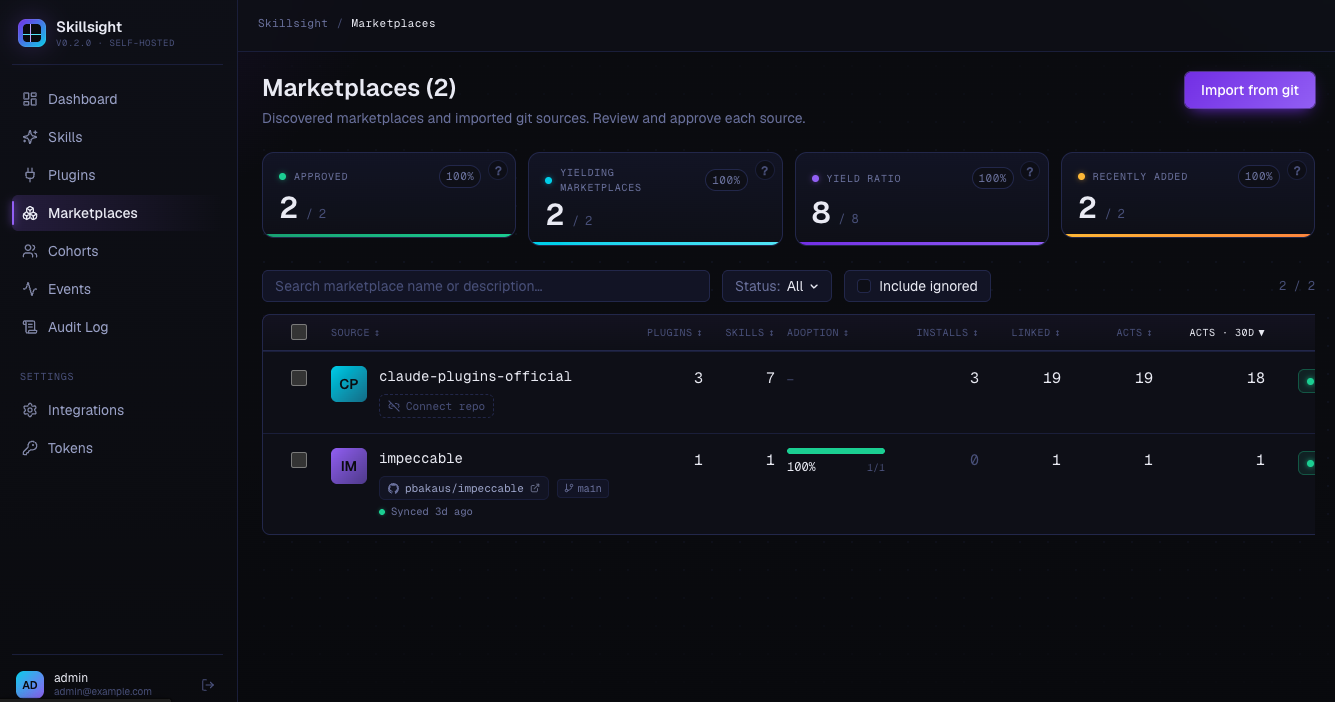Click the Plugins plug icon

click(x=30, y=175)
